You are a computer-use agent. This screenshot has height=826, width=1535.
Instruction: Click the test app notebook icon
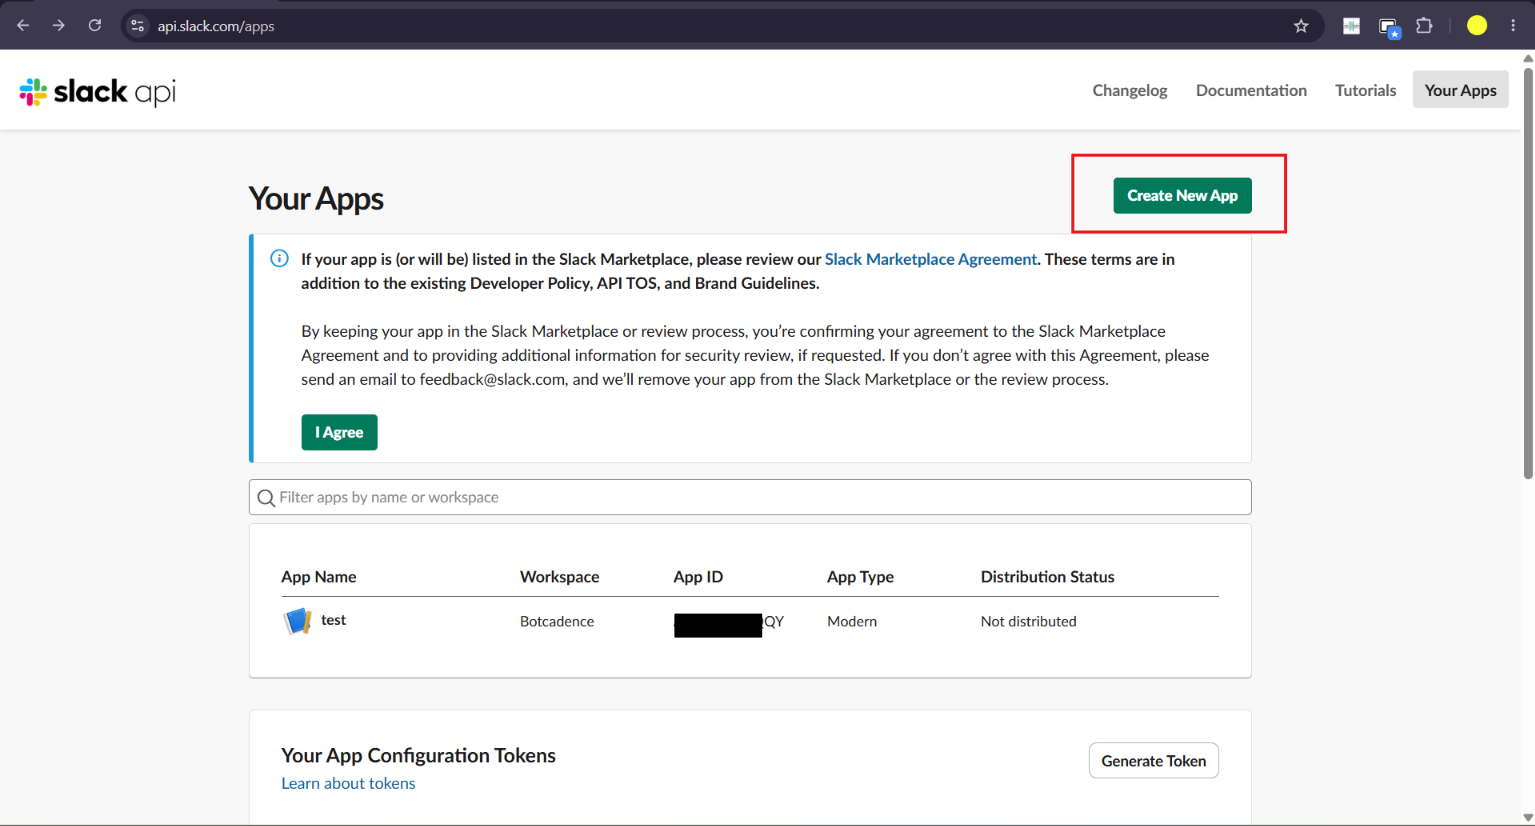pos(297,621)
